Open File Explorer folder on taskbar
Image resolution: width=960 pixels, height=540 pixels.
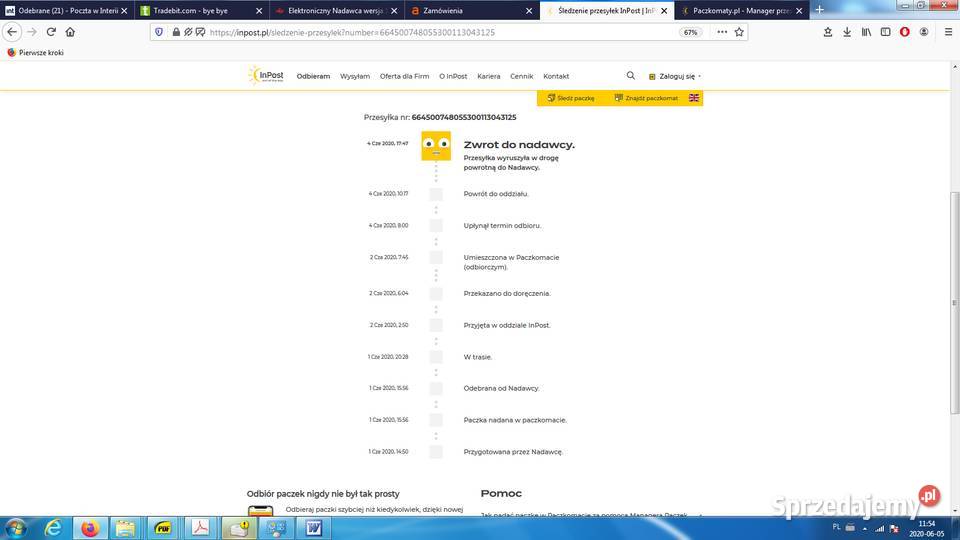tap(126, 528)
